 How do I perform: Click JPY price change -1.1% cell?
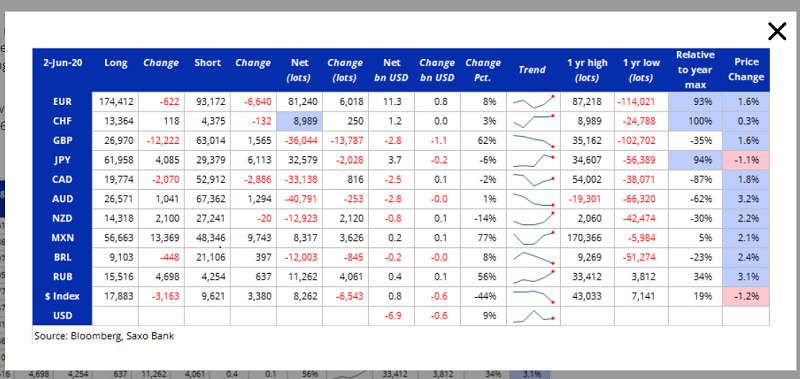(x=746, y=160)
